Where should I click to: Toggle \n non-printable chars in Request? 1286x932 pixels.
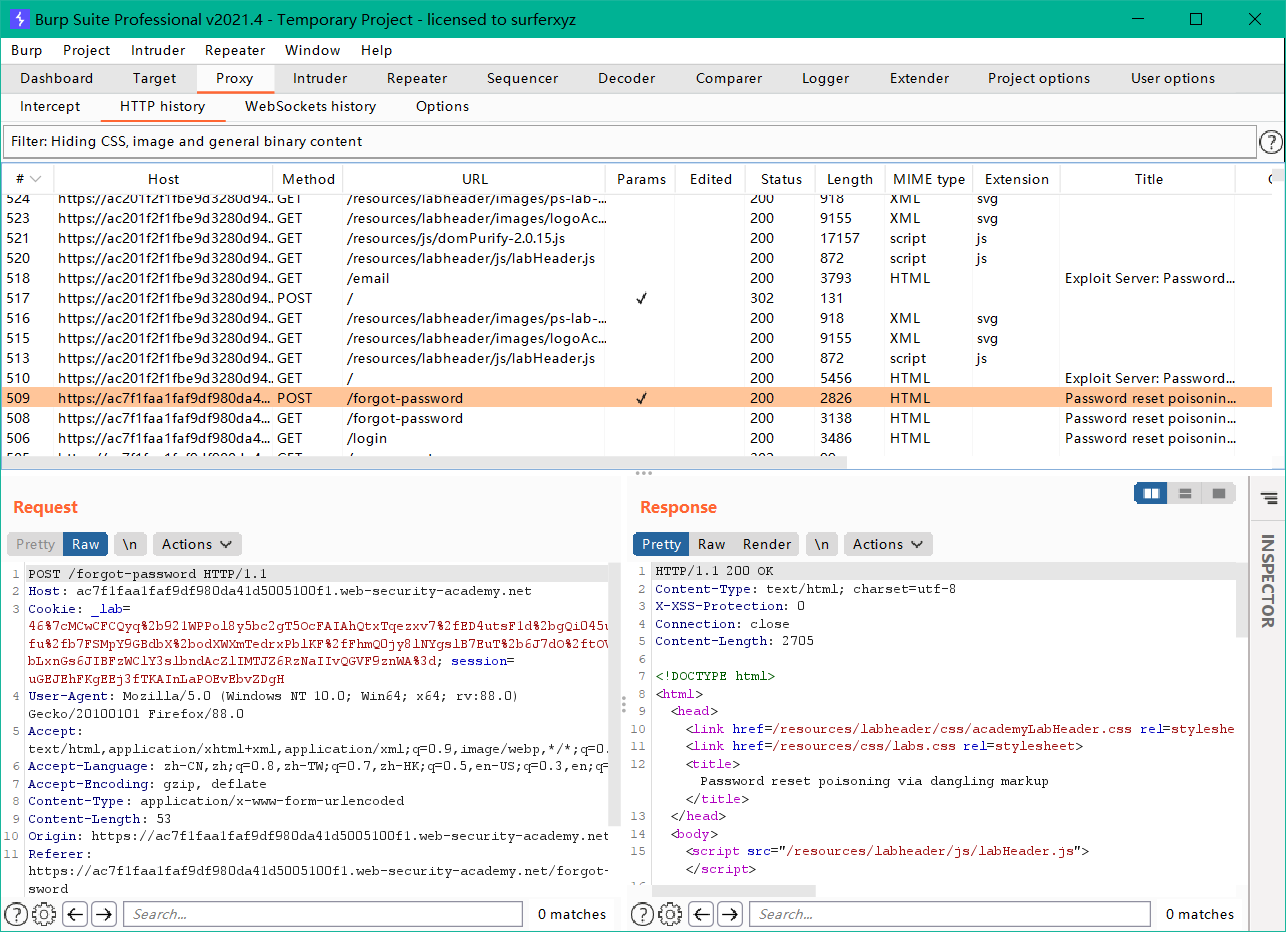point(130,544)
